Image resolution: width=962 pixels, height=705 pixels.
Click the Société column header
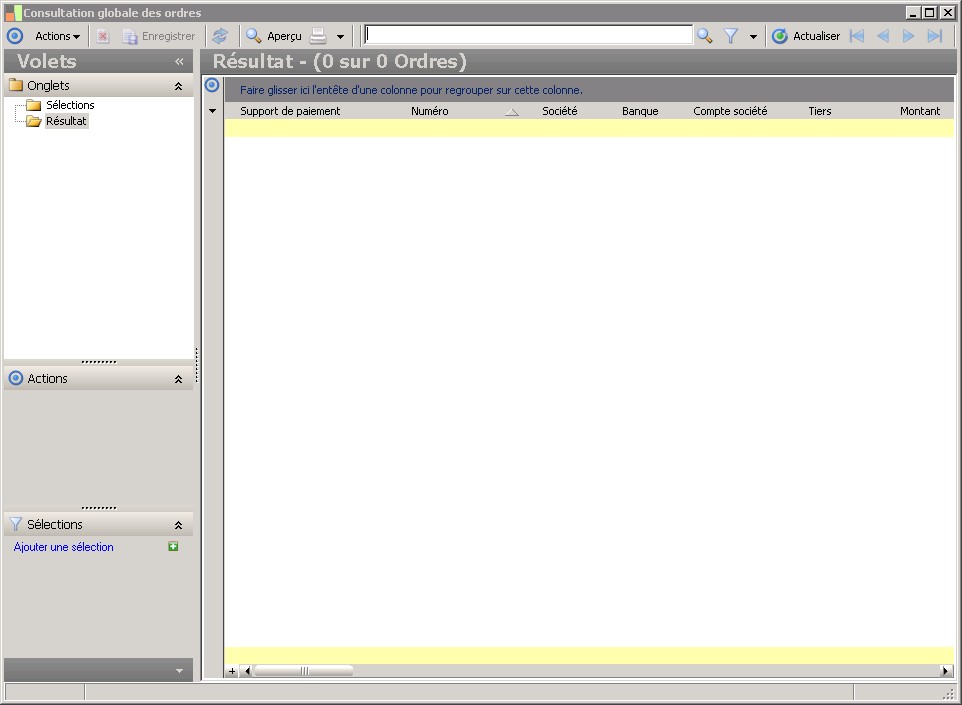point(560,111)
